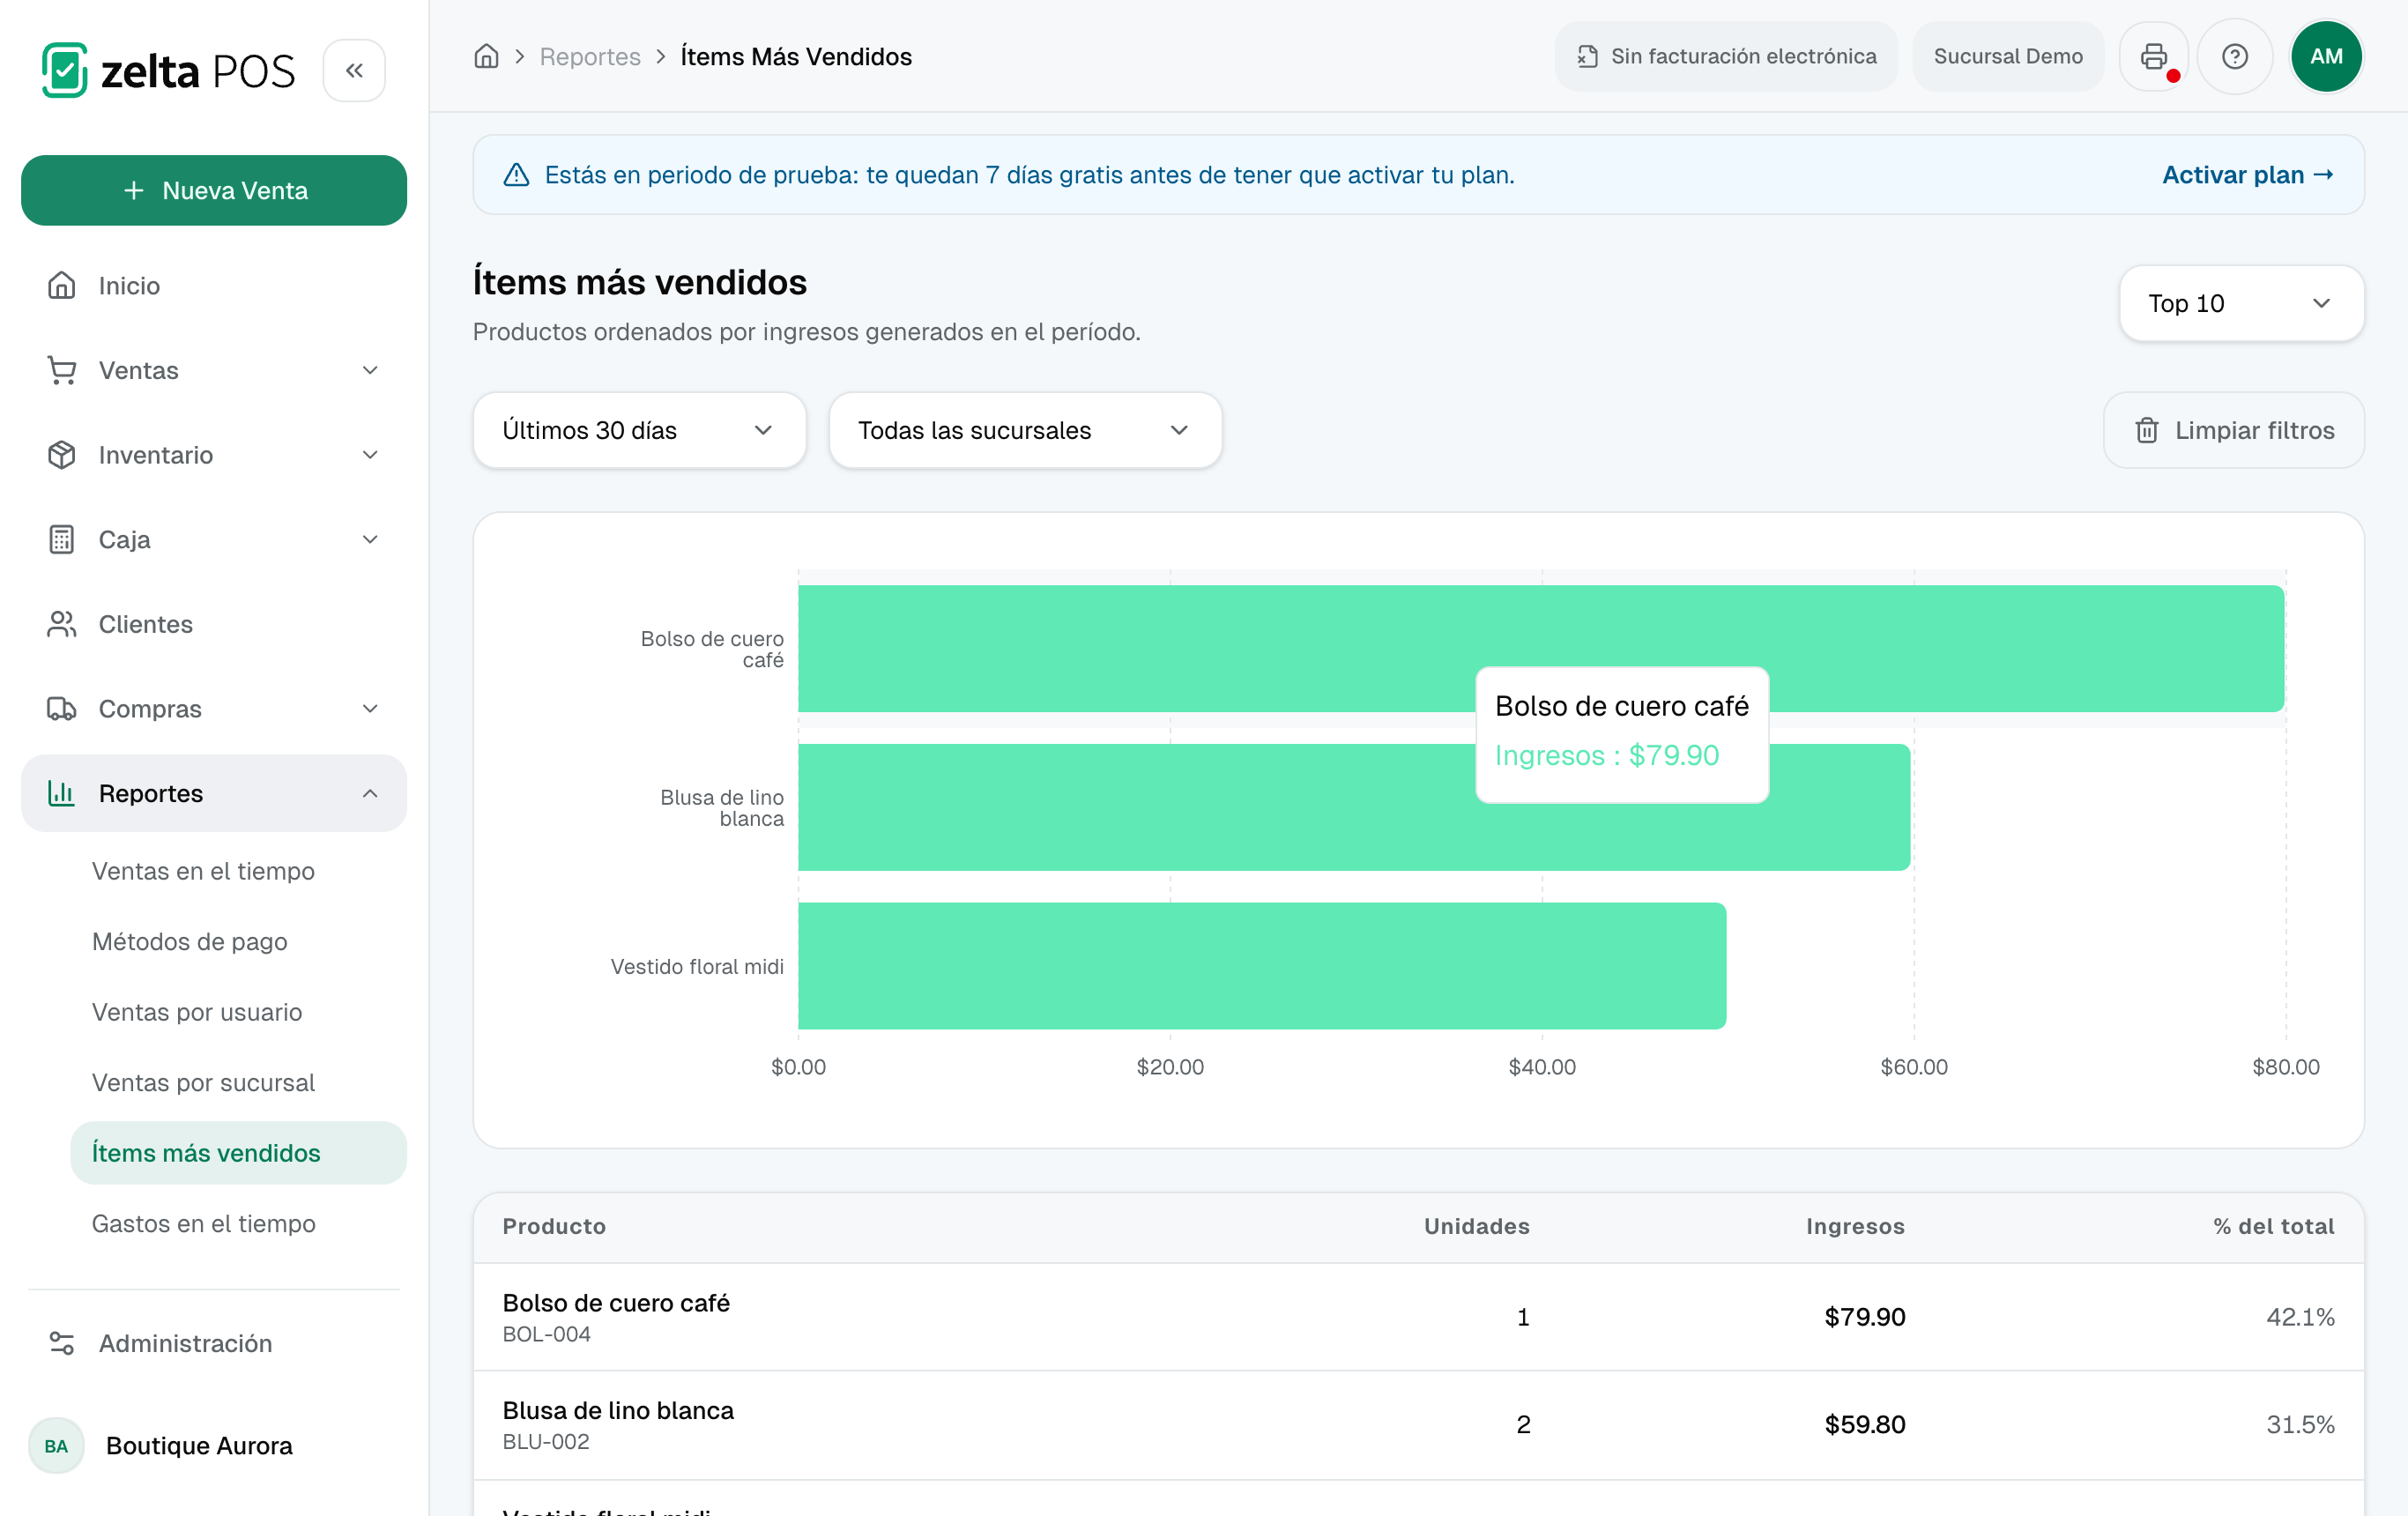The height and width of the screenshot is (1516, 2408).
Task: Expand the Inventario section
Action: point(214,455)
